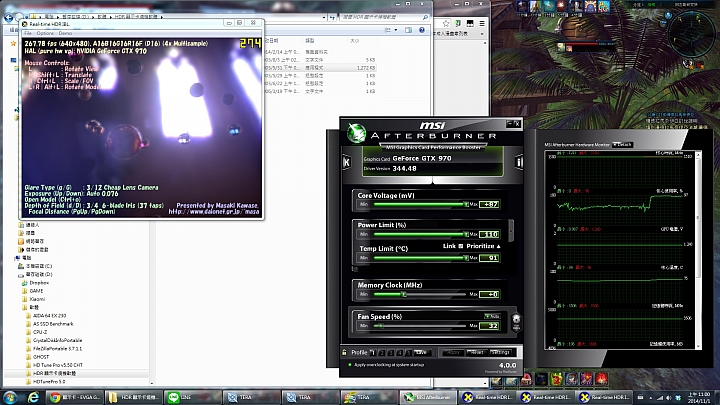Switch to the Chrome taskbar button

coord(75,397)
